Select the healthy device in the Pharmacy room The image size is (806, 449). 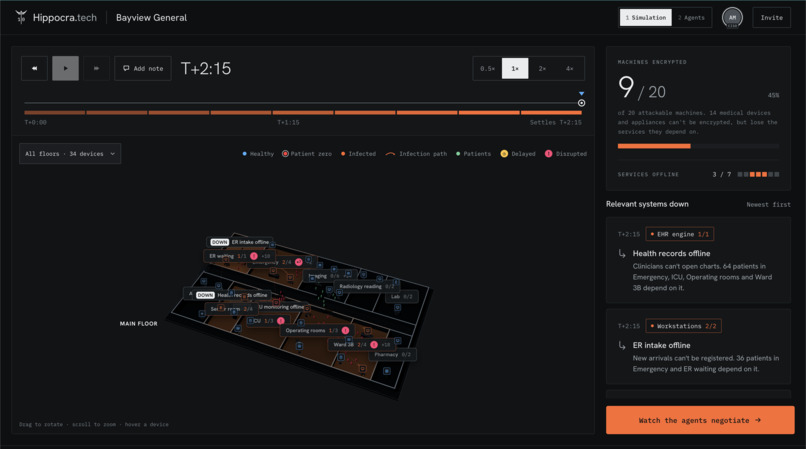point(387,371)
